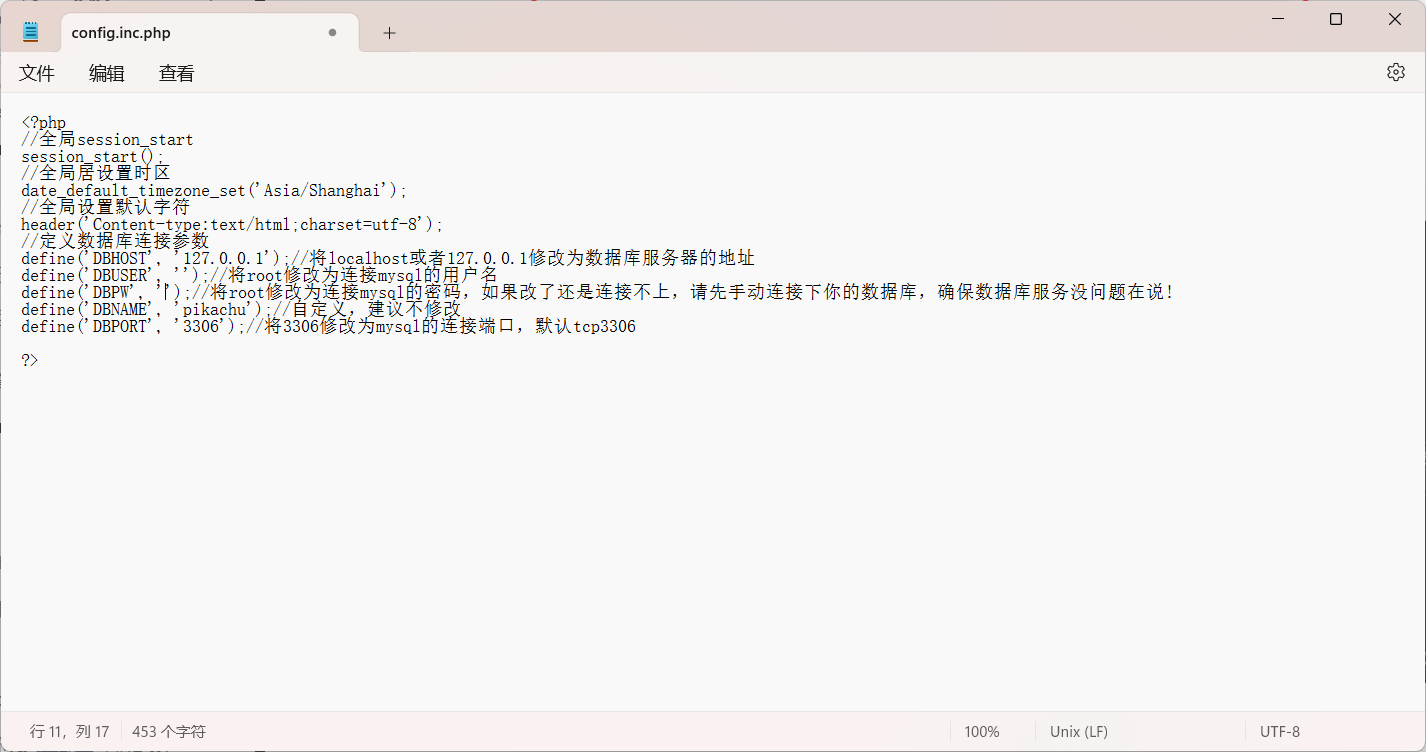Click the 453 个字符 character count
The image size is (1426, 752).
tap(169, 732)
